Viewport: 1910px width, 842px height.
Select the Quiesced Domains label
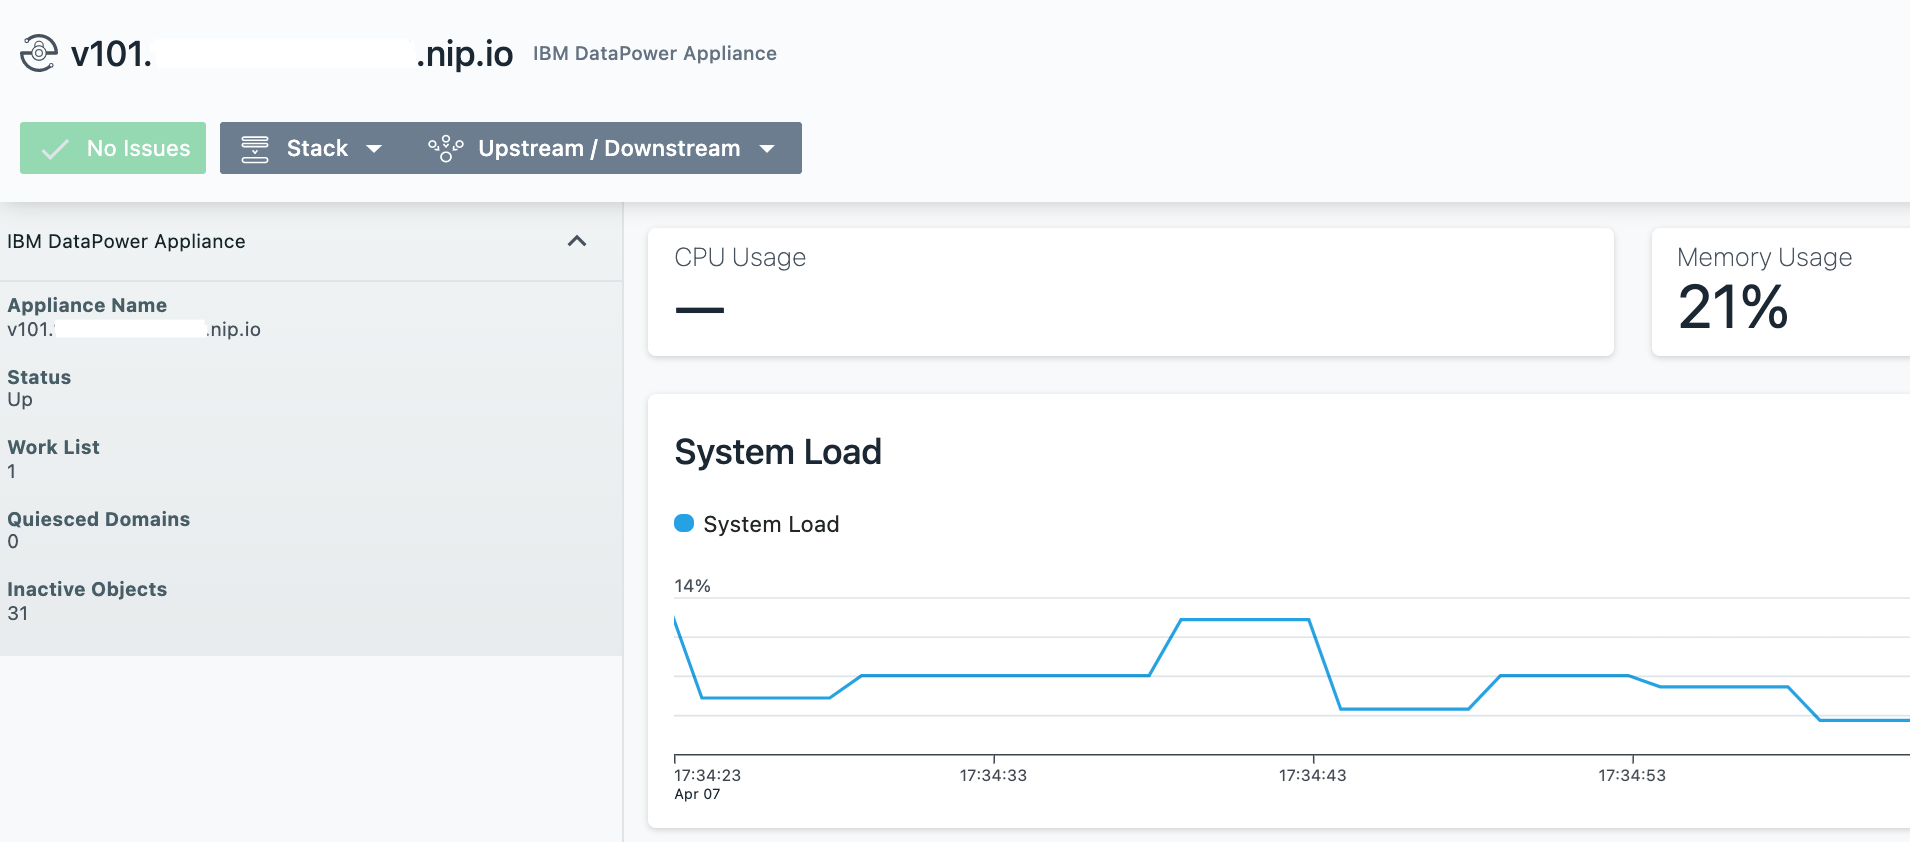tap(98, 519)
